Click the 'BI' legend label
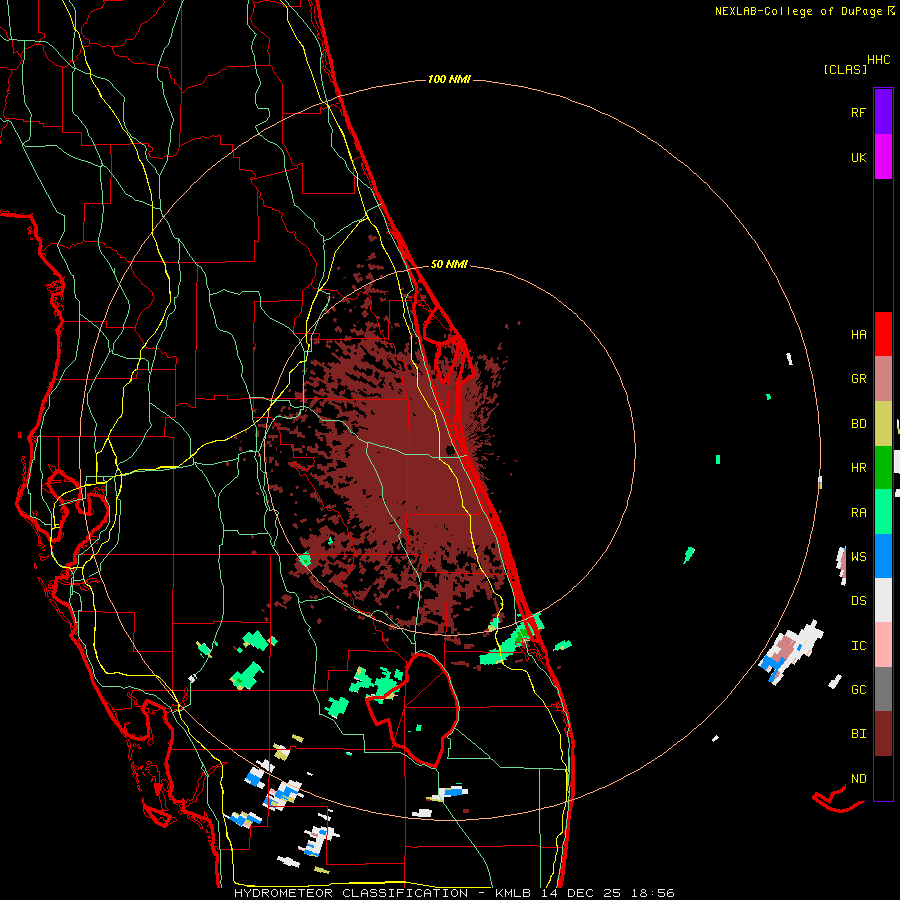 859,734
